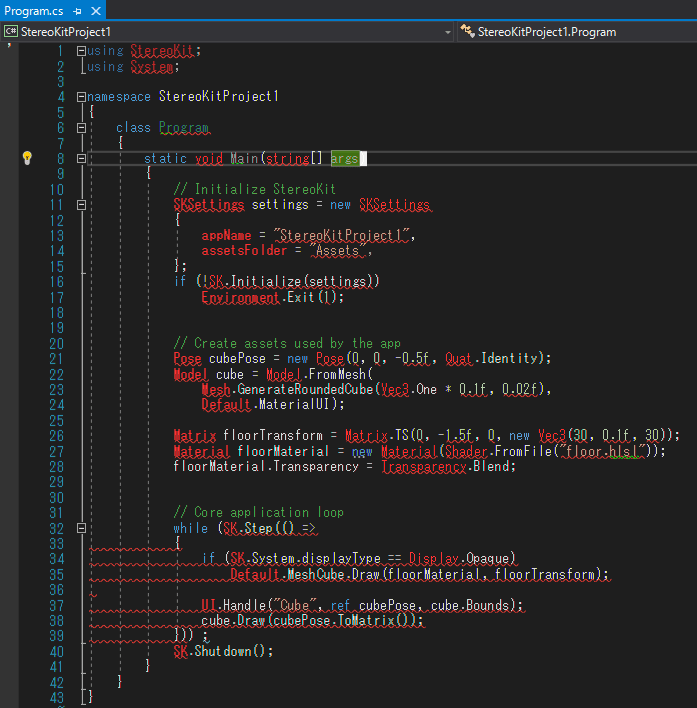Collapse the Main method block
The image size is (697, 708).
pyautogui.click(x=81, y=159)
